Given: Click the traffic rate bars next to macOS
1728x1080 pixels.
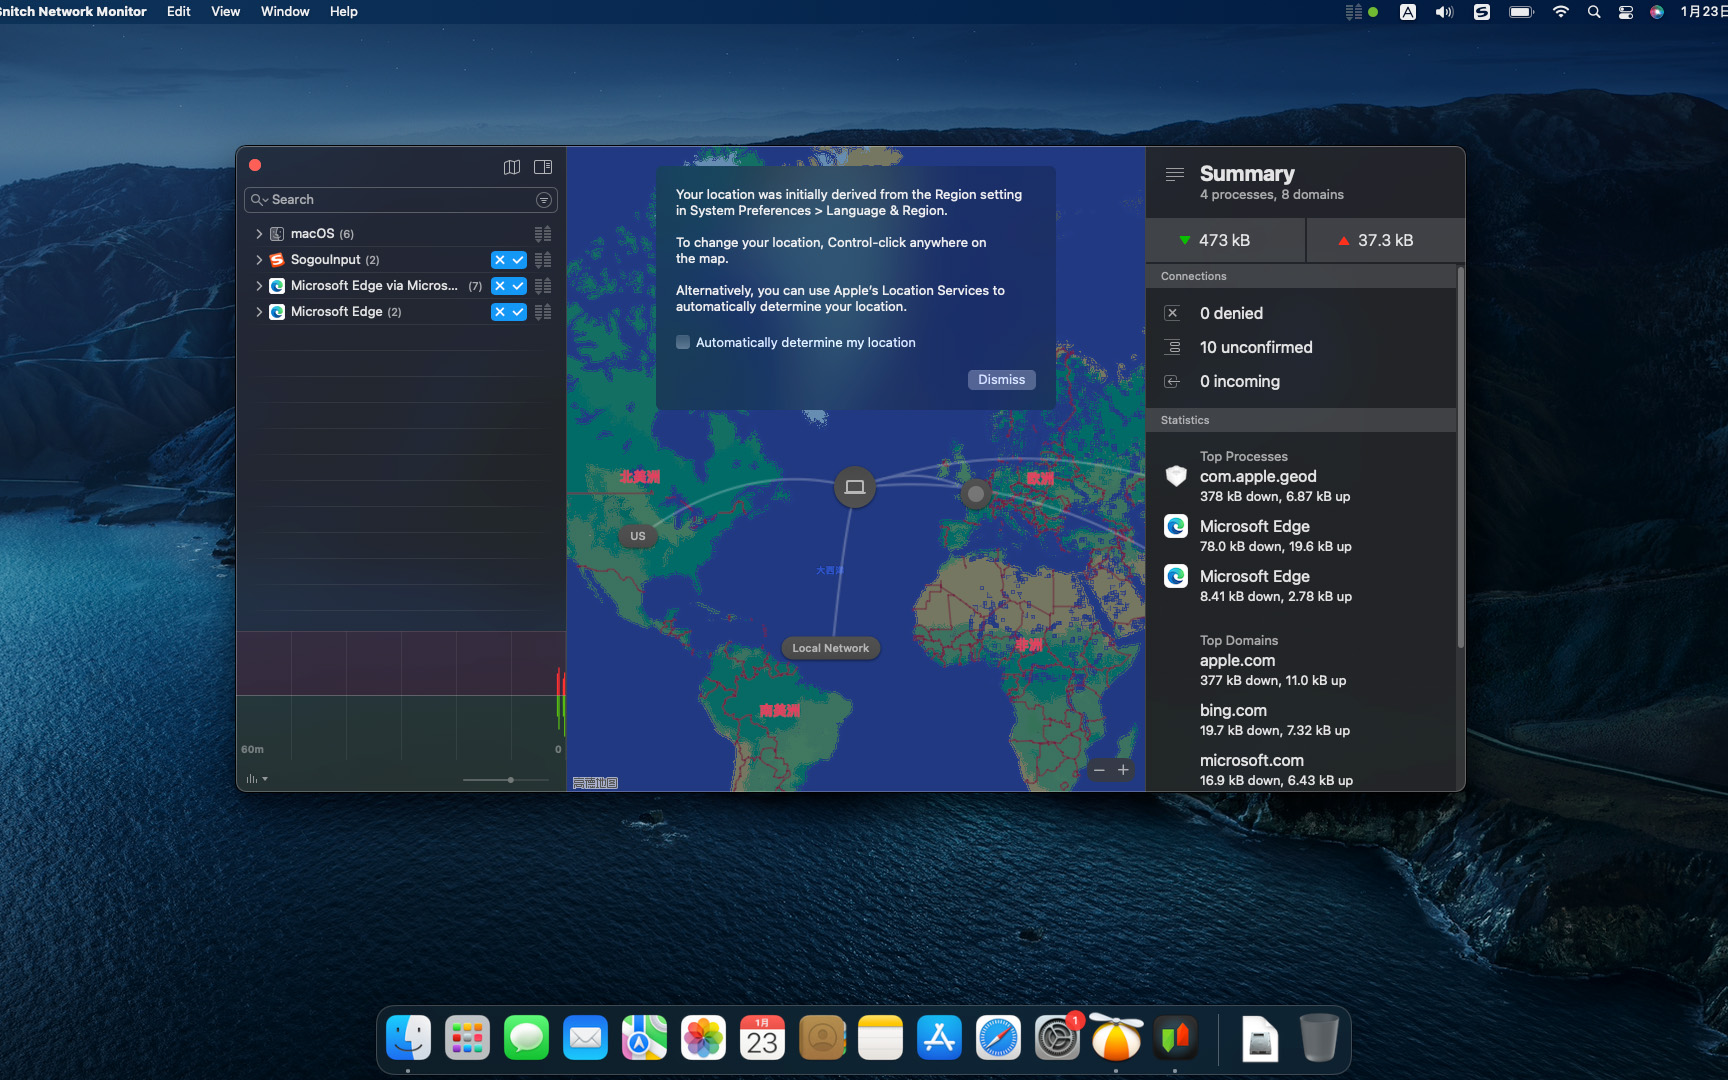Looking at the screenshot, I should coord(543,233).
